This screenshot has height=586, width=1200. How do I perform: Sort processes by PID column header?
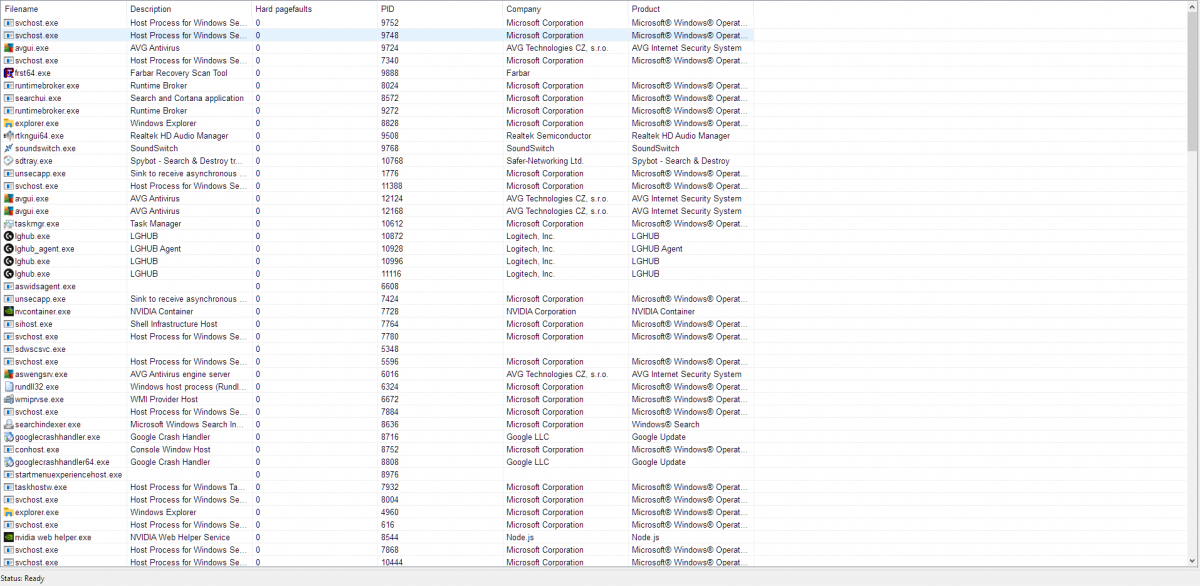click(440, 8)
